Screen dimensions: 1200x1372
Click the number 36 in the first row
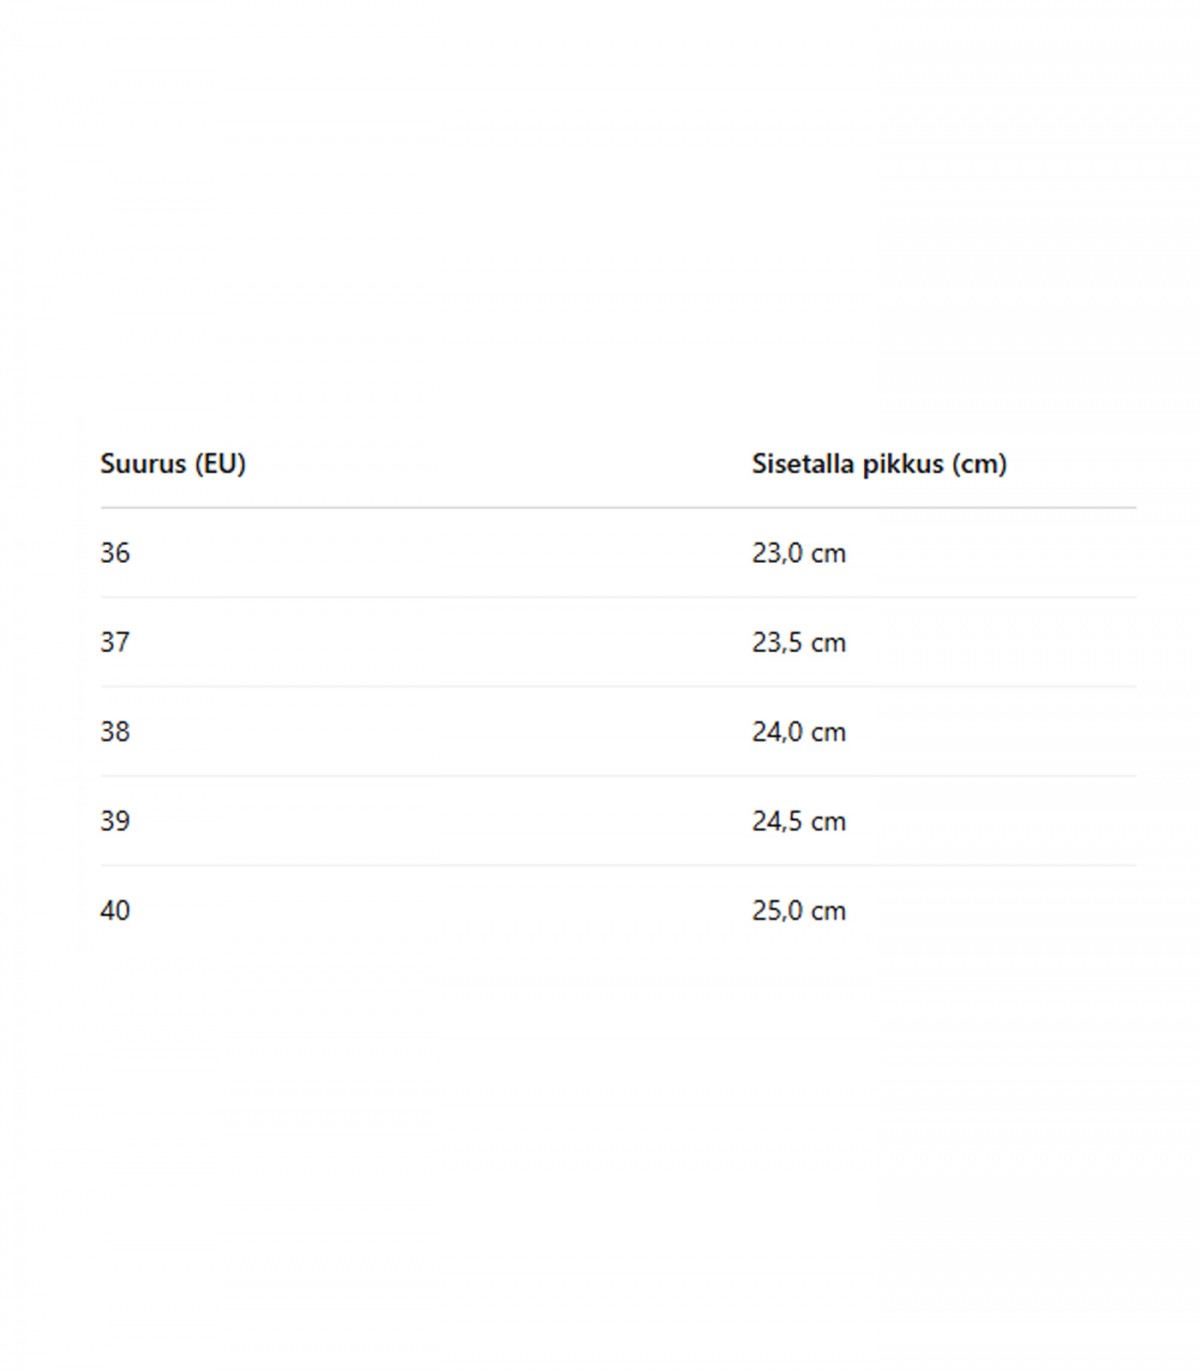tap(115, 553)
